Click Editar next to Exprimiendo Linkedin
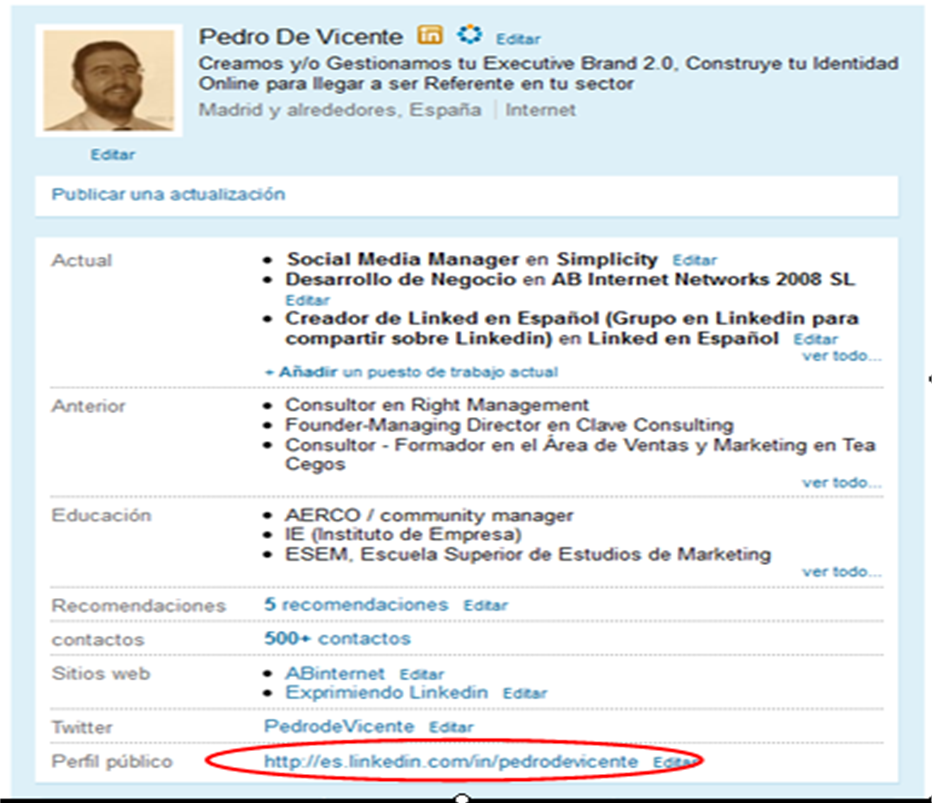The image size is (932, 803). coord(525,694)
